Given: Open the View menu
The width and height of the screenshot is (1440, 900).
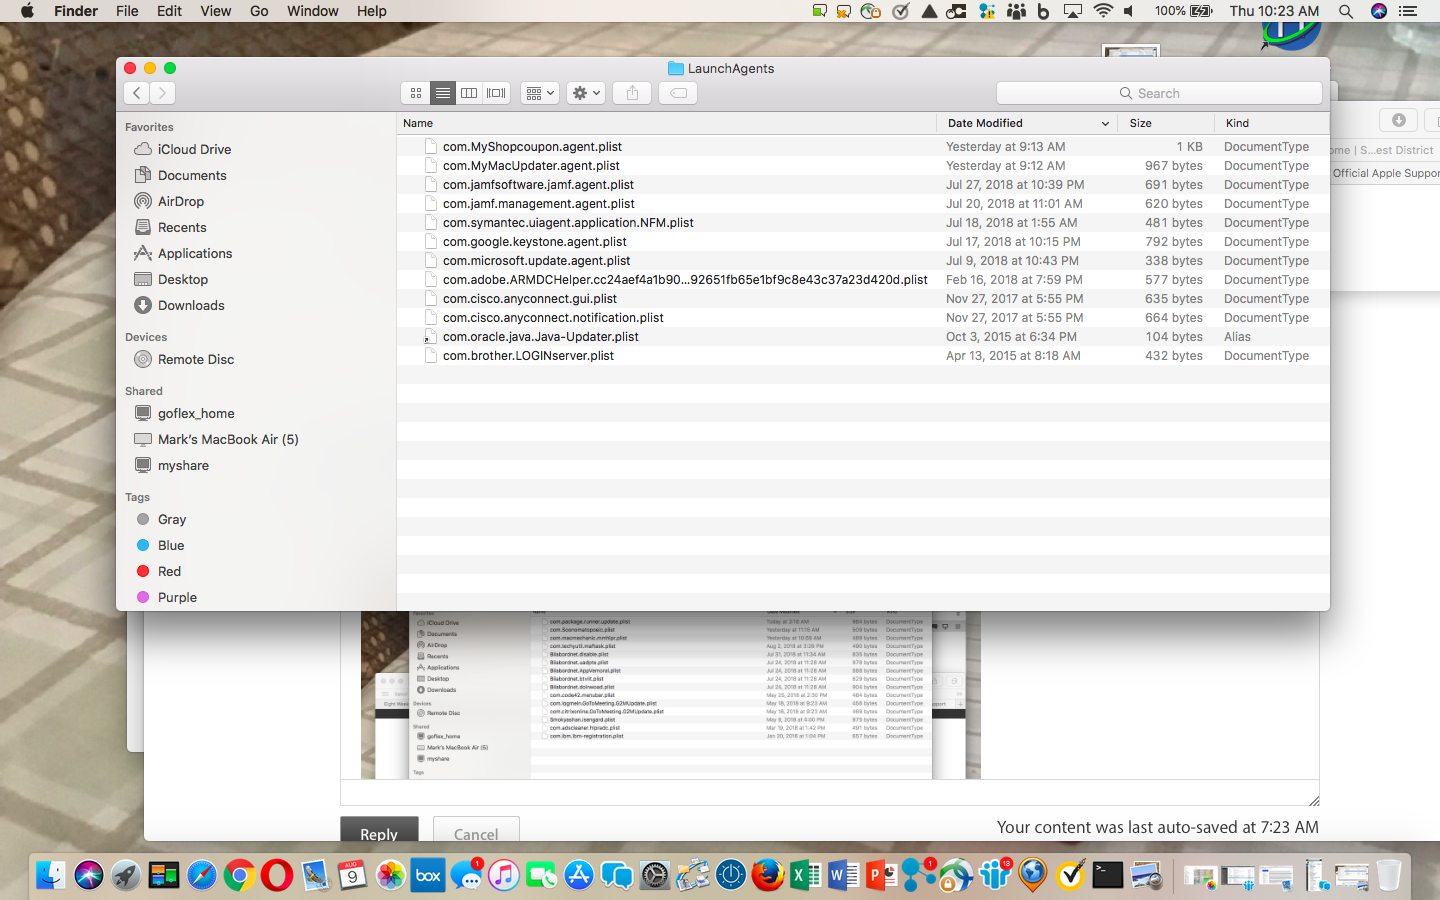Looking at the screenshot, I should point(215,11).
